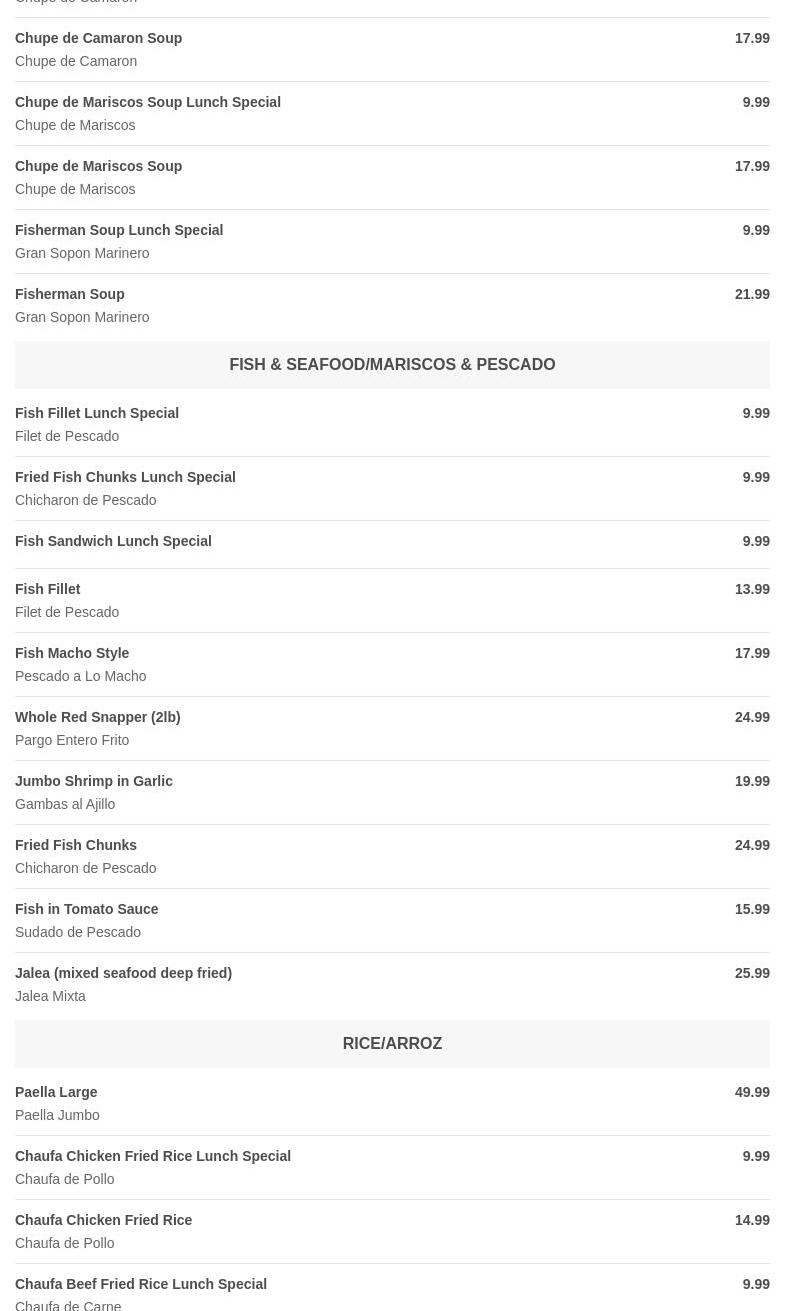This screenshot has height=1311, width=785.
Task: Select Fish Macho Style dish
Action: (72, 653)
